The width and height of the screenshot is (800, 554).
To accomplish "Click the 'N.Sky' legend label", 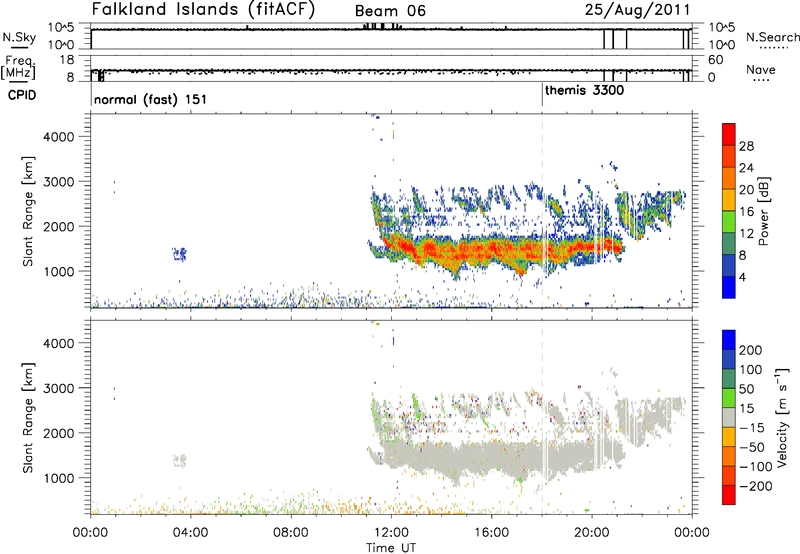I will 19,37.
